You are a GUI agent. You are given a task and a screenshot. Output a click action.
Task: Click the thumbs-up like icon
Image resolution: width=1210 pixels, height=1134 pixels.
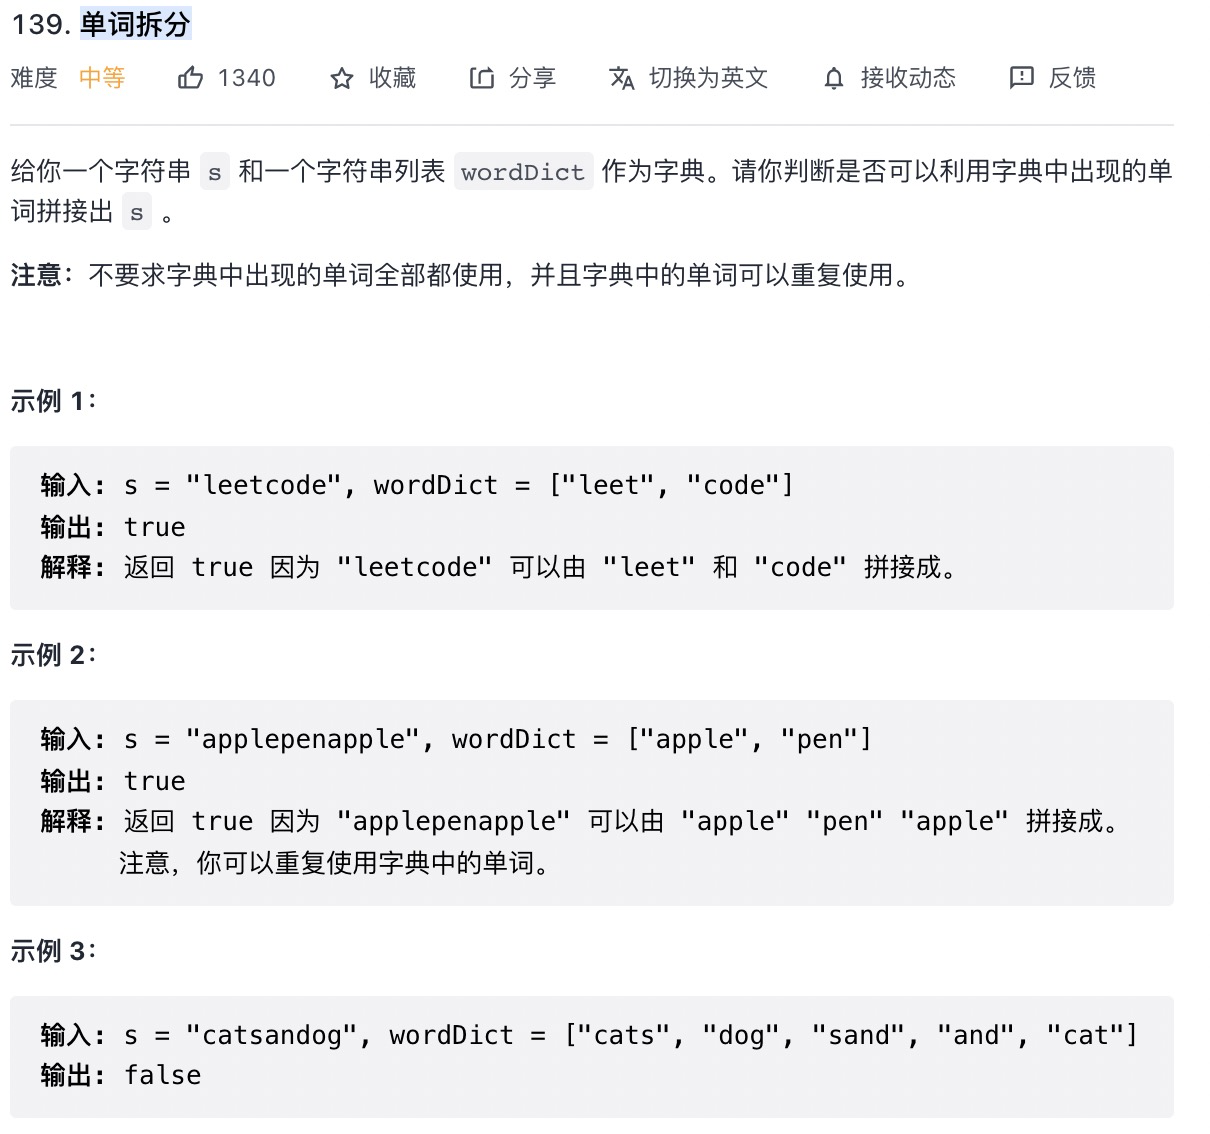tap(190, 77)
